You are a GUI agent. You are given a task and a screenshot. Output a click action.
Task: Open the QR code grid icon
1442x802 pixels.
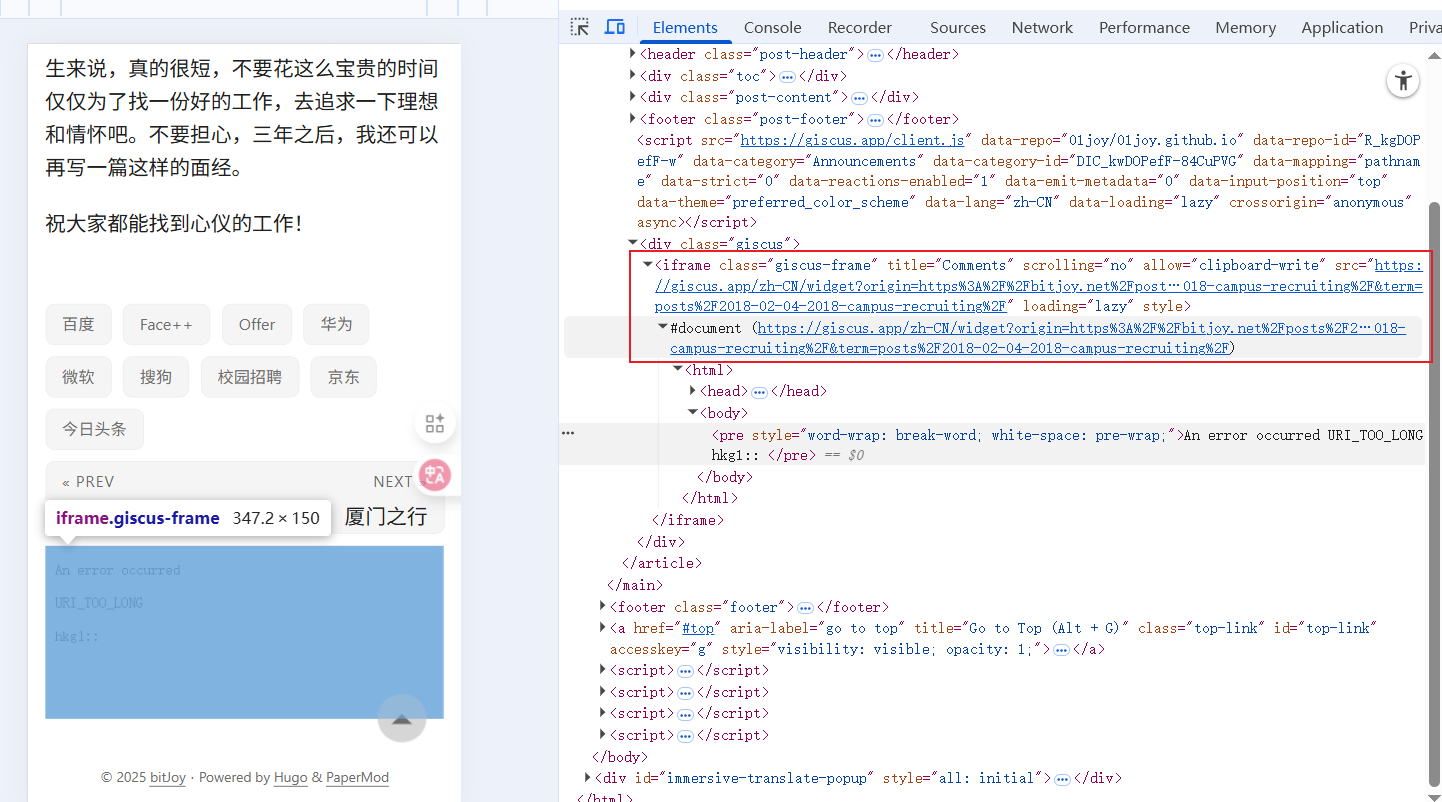pos(435,423)
